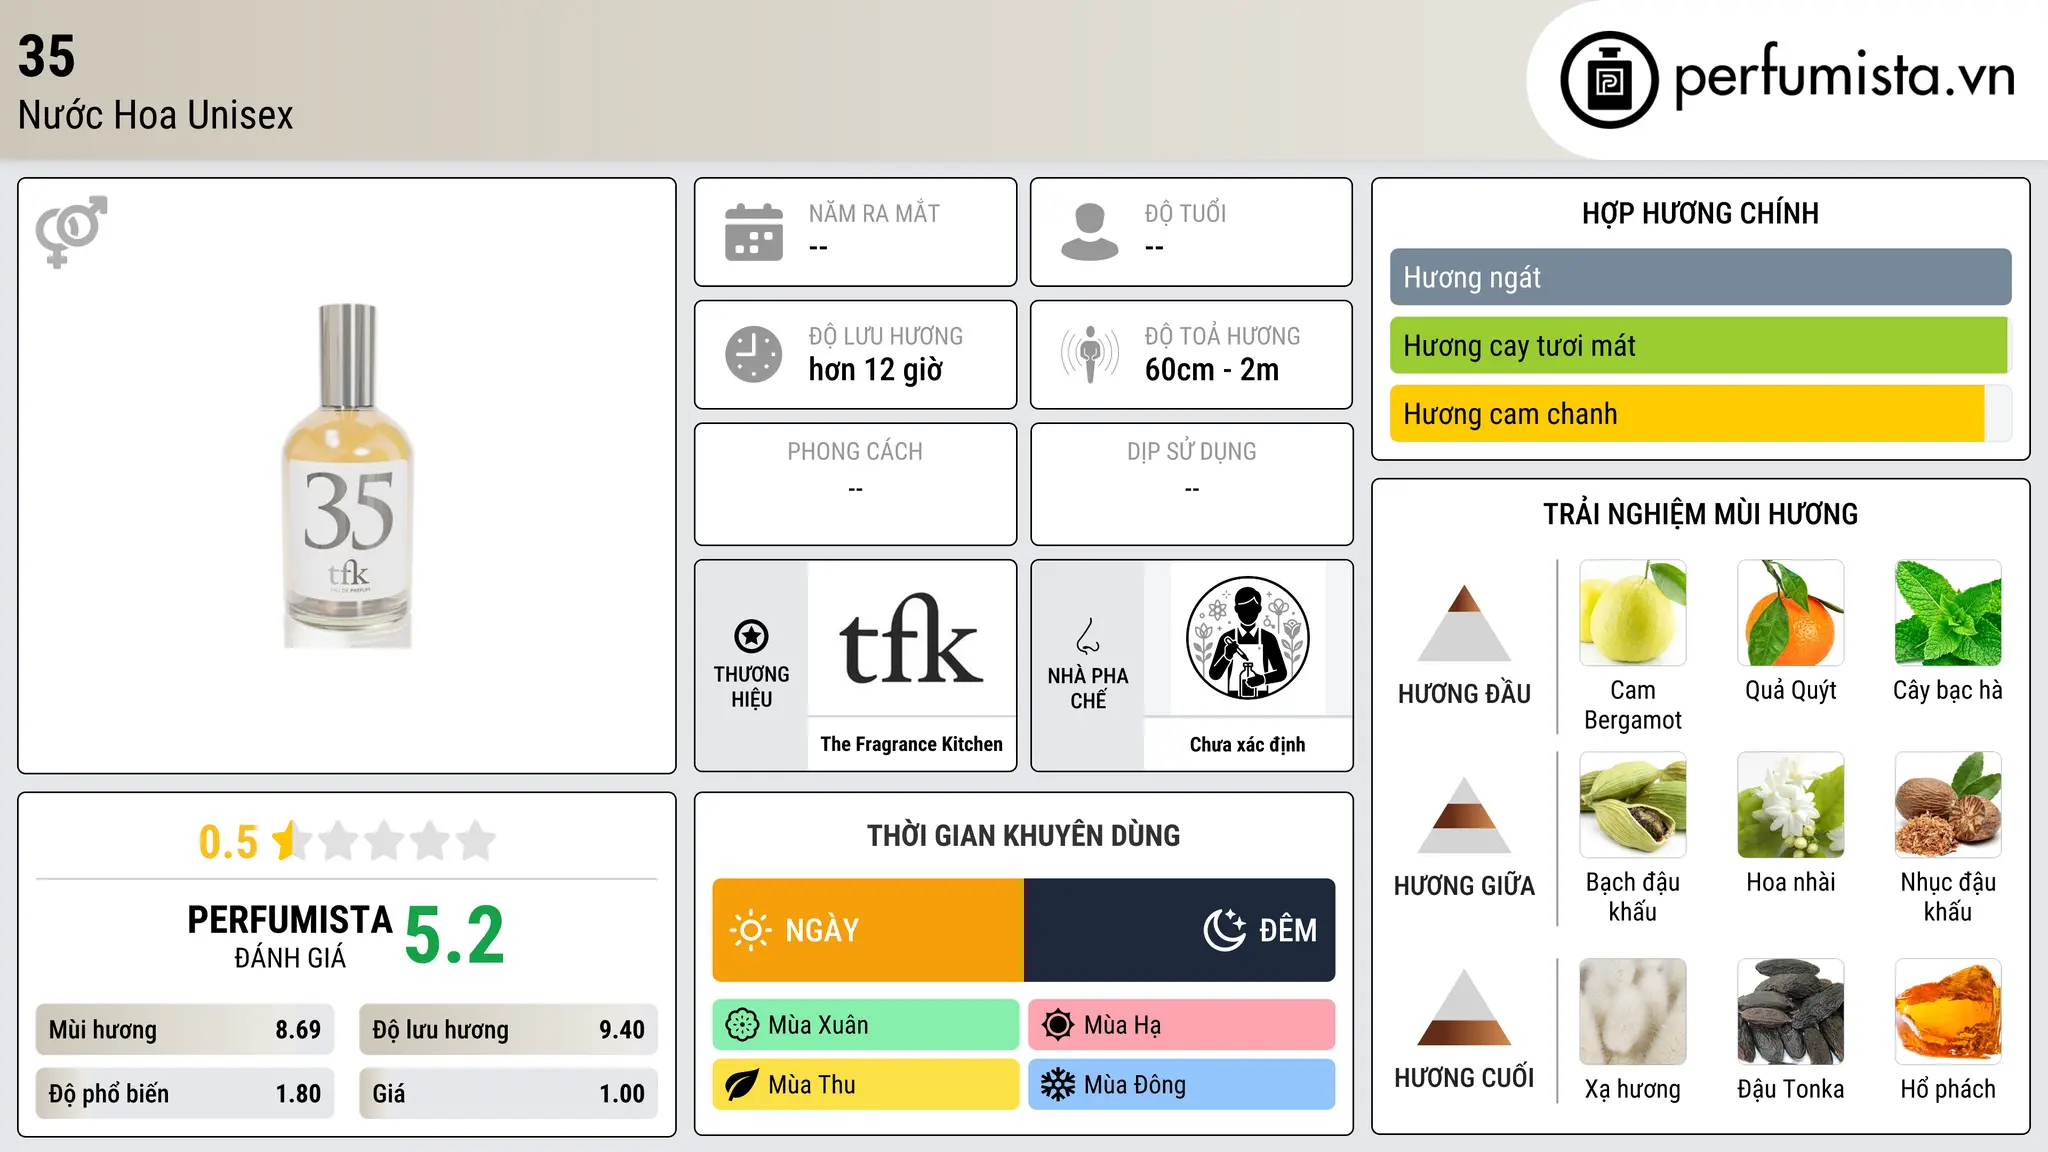2048x1152 pixels.
Task: Click the Hương Đầu label
Action: (x=1464, y=694)
